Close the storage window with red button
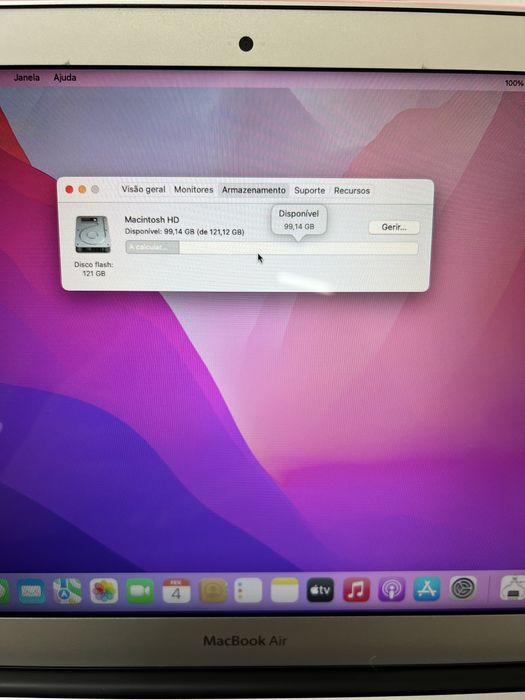This screenshot has height=700, width=525. pos(69,189)
